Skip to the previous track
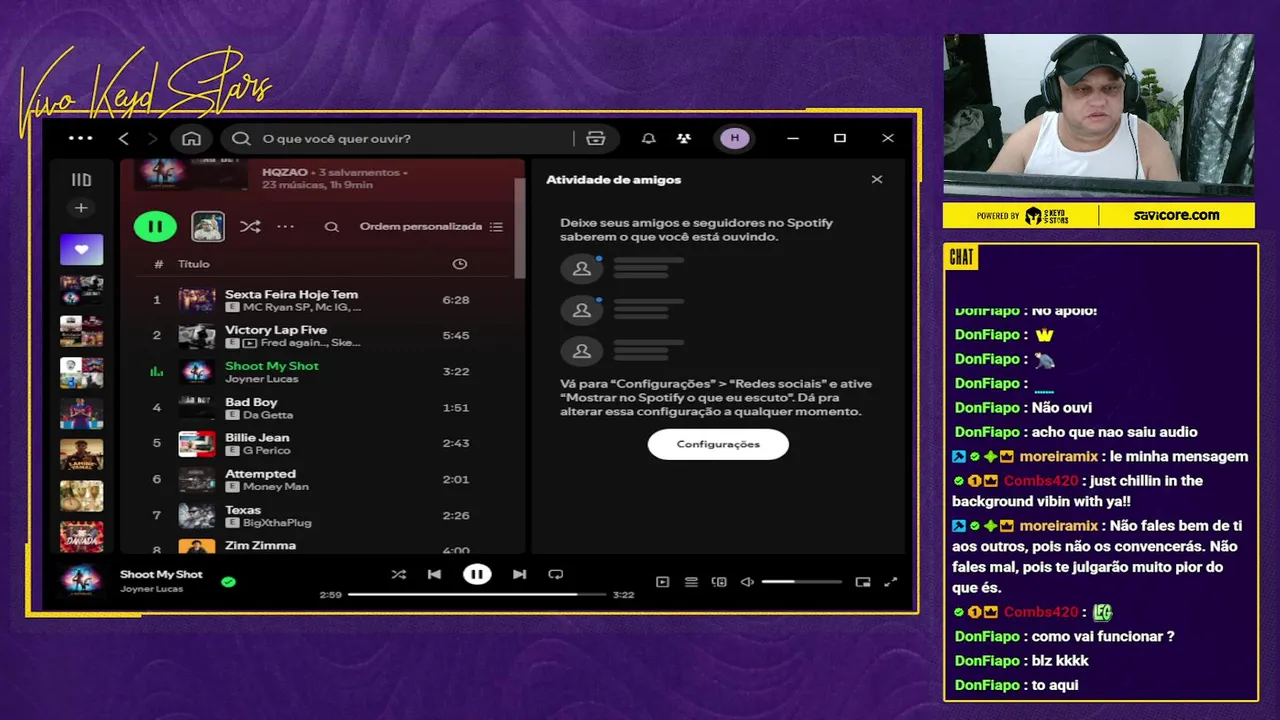The height and width of the screenshot is (720, 1280). pyautogui.click(x=434, y=574)
